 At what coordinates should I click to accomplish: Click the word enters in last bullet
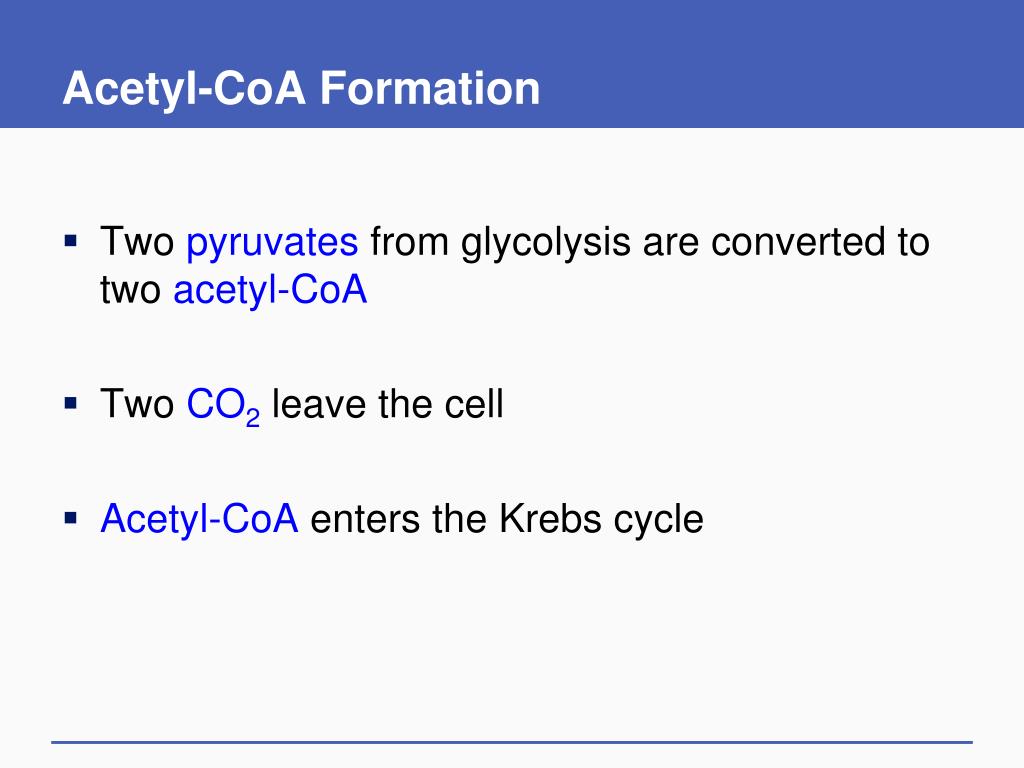[x=365, y=521]
